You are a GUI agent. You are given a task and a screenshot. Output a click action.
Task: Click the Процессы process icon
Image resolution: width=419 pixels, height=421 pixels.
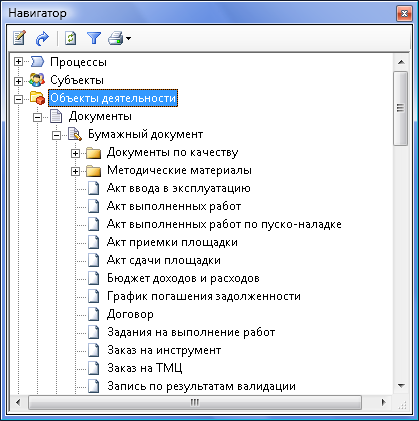click(x=37, y=62)
